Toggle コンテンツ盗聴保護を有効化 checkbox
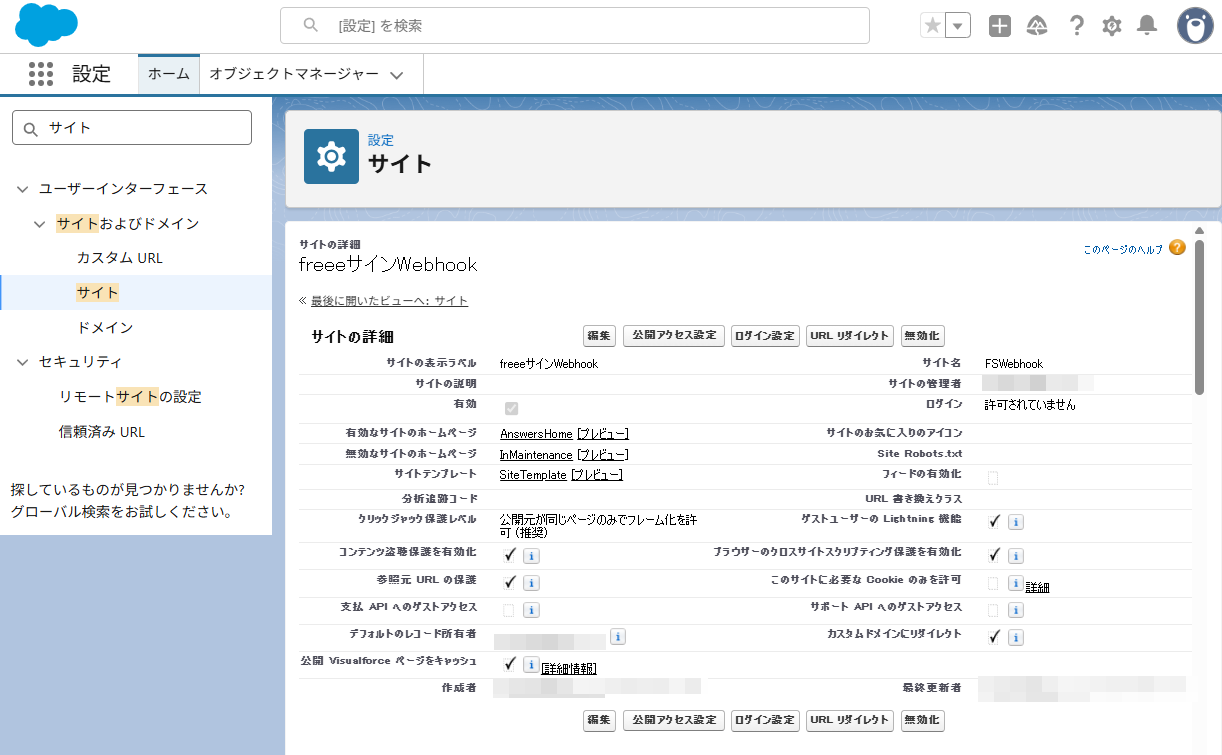The width and height of the screenshot is (1222, 755). [510, 554]
